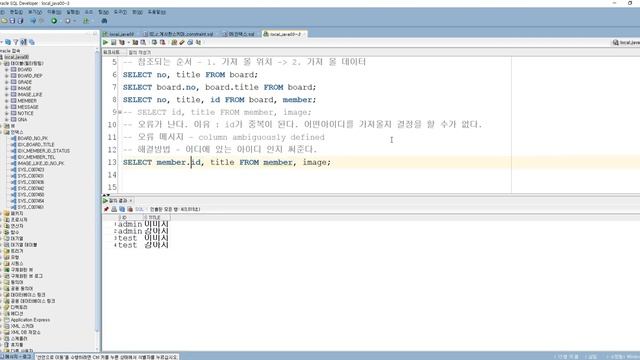Open the query builder sub-tab
The height and width of the screenshot is (360, 640).
point(139,52)
